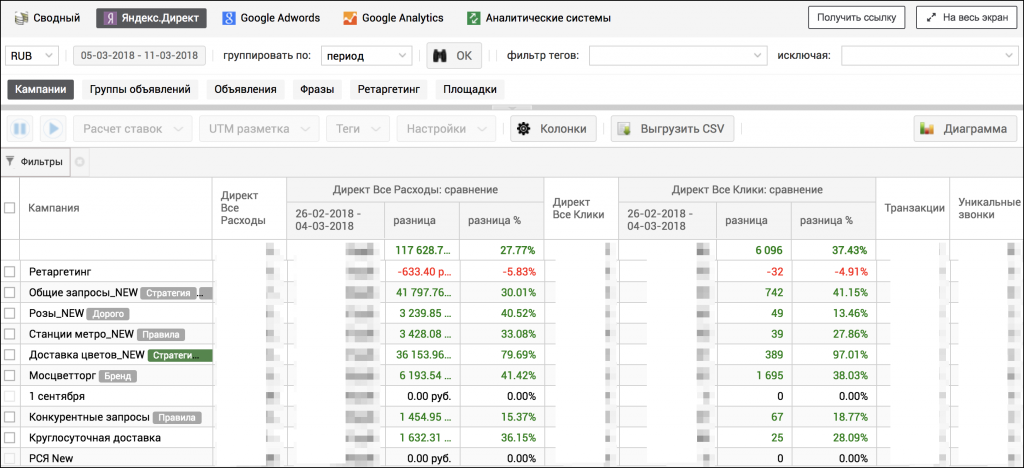
Task: Click the 1 695 clicks difference value
Action: pos(769,376)
